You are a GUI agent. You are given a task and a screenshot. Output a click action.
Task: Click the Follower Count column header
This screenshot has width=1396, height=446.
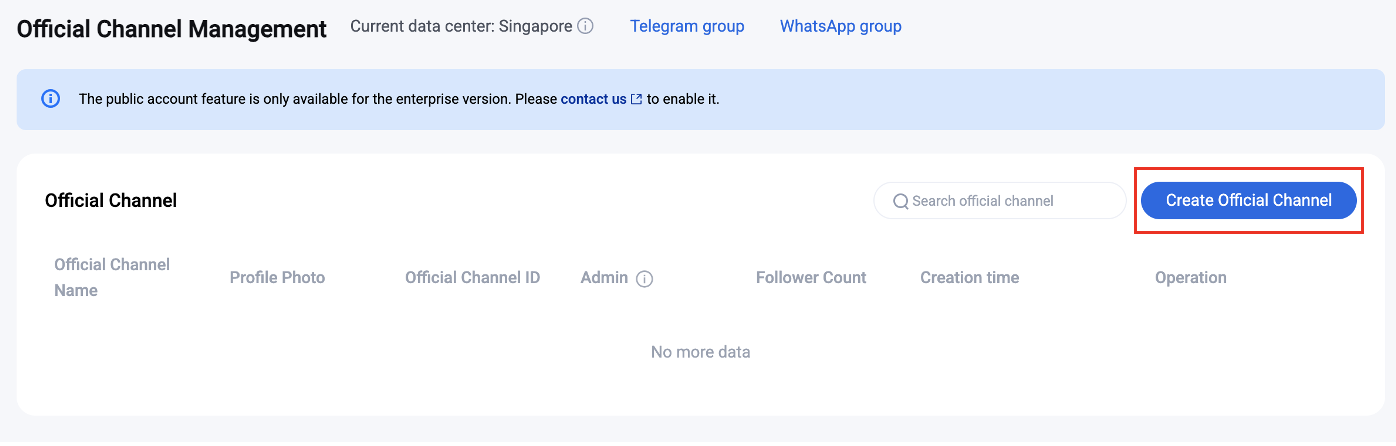tap(811, 278)
